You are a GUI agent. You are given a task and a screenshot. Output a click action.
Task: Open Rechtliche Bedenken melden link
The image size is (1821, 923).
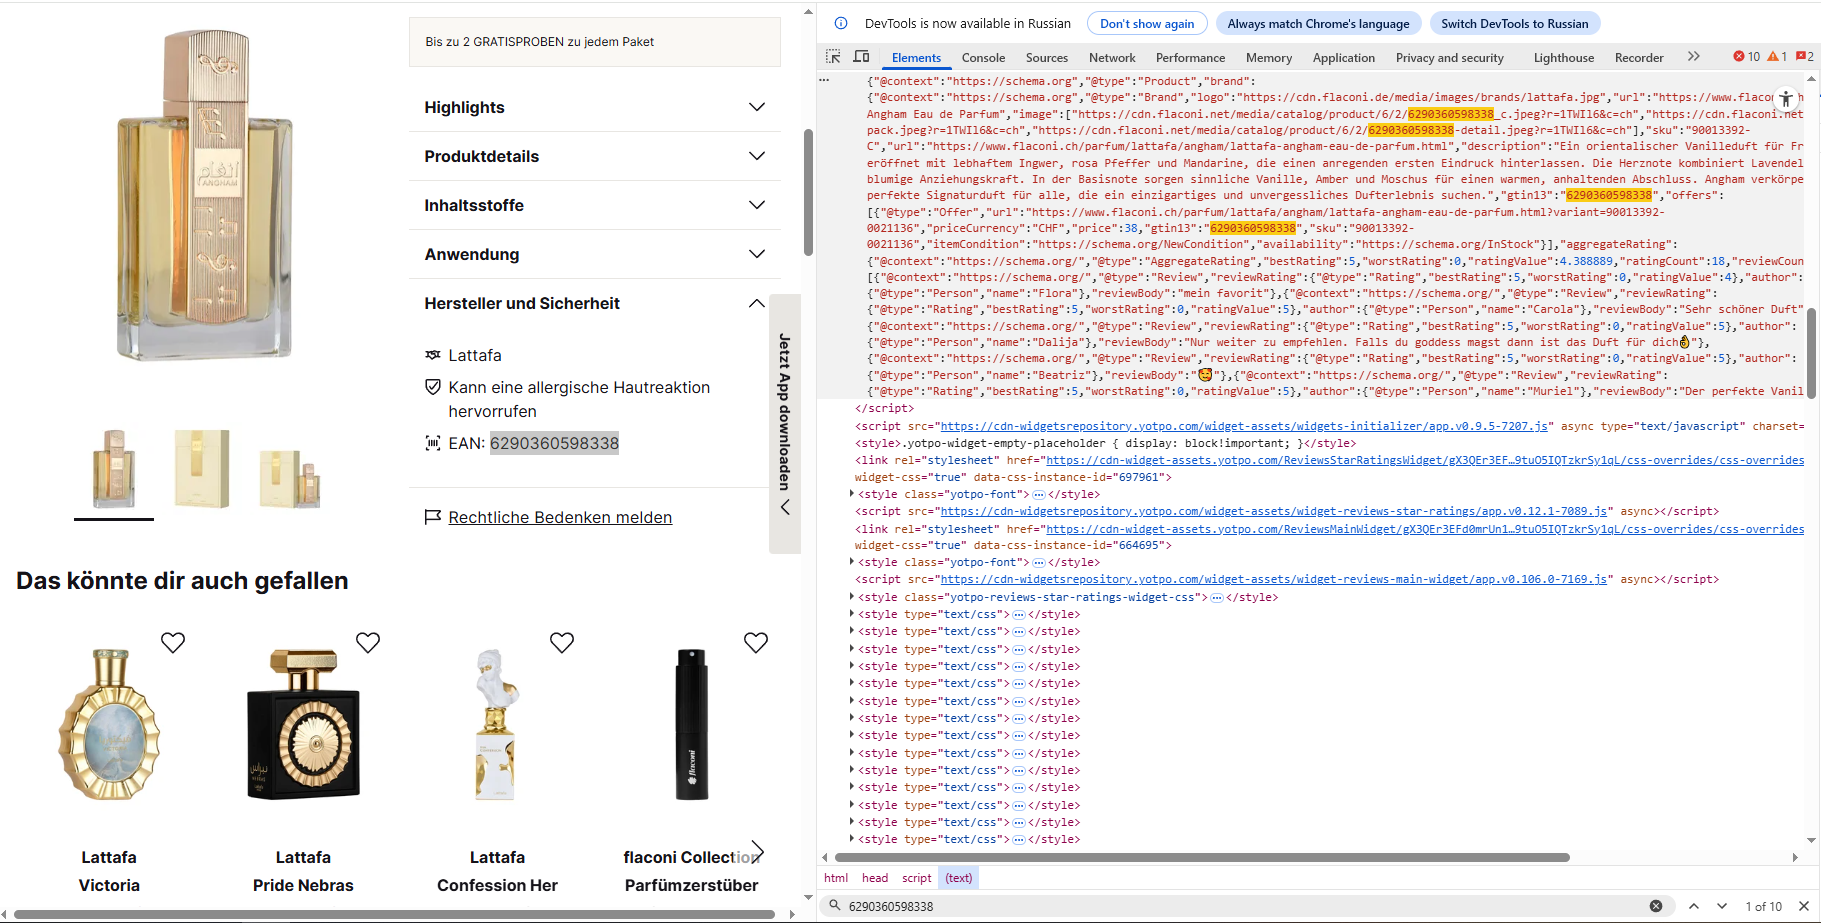[x=560, y=517]
